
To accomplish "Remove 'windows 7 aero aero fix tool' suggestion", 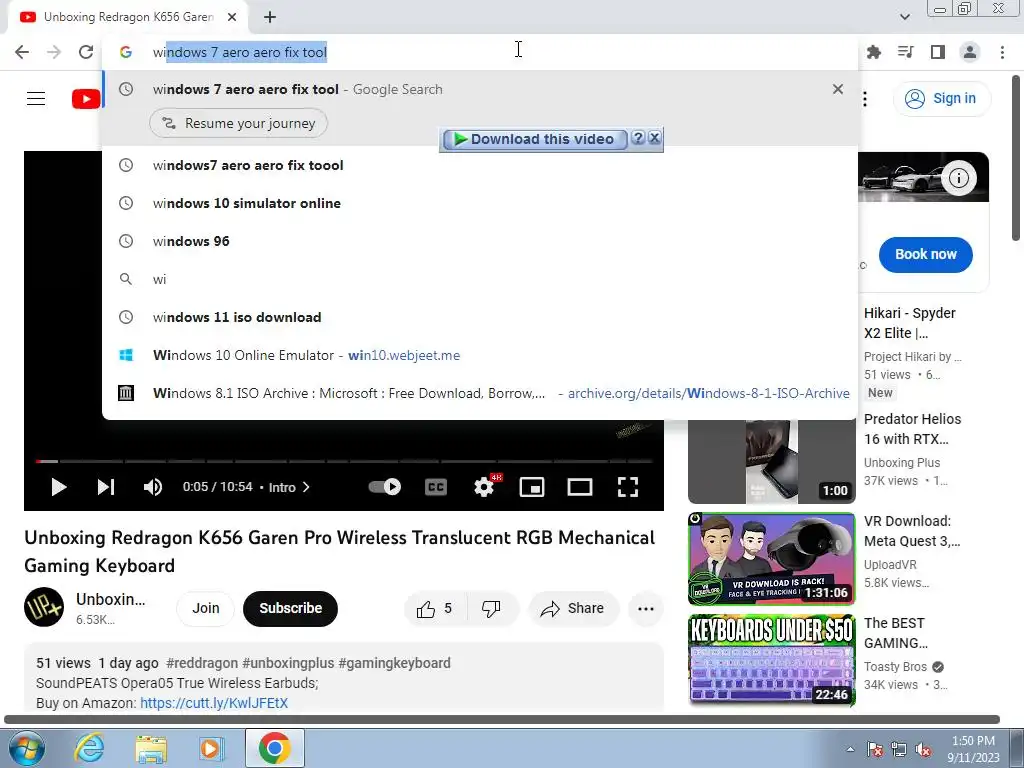I will pos(838,89).
